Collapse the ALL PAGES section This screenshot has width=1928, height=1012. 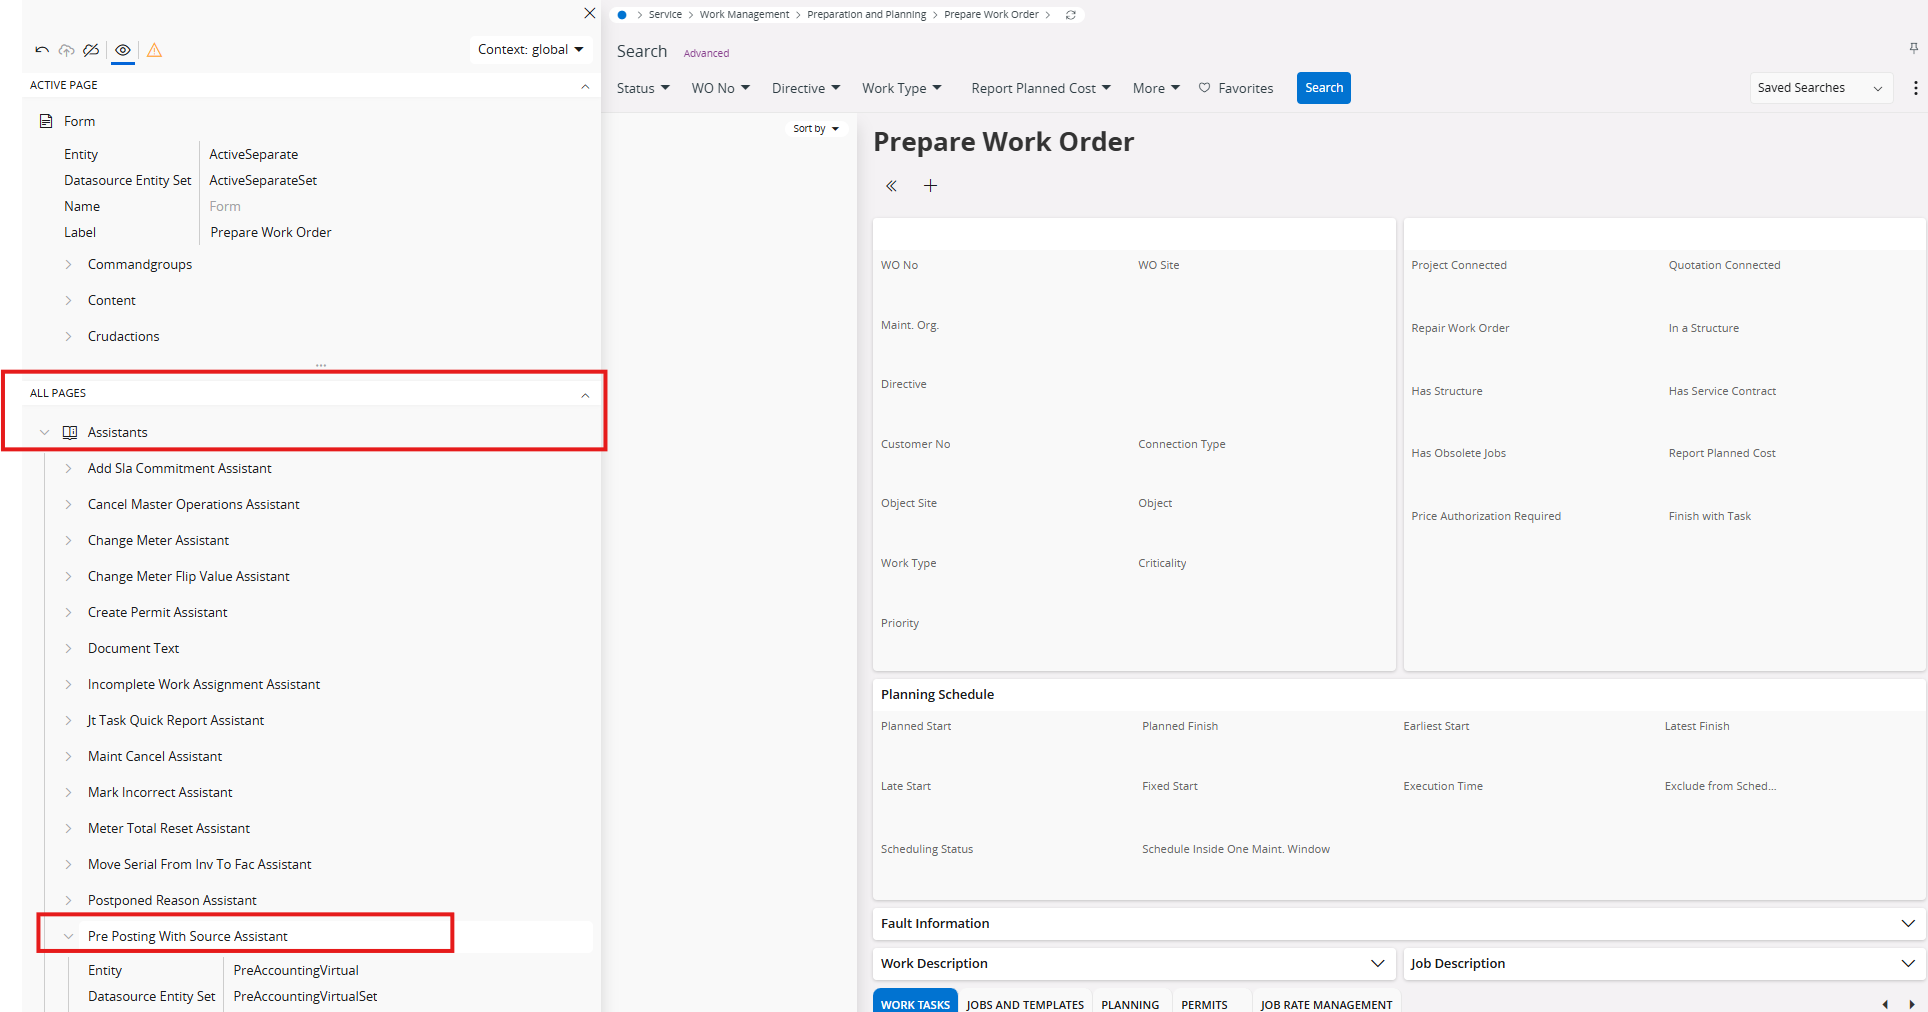coord(585,395)
